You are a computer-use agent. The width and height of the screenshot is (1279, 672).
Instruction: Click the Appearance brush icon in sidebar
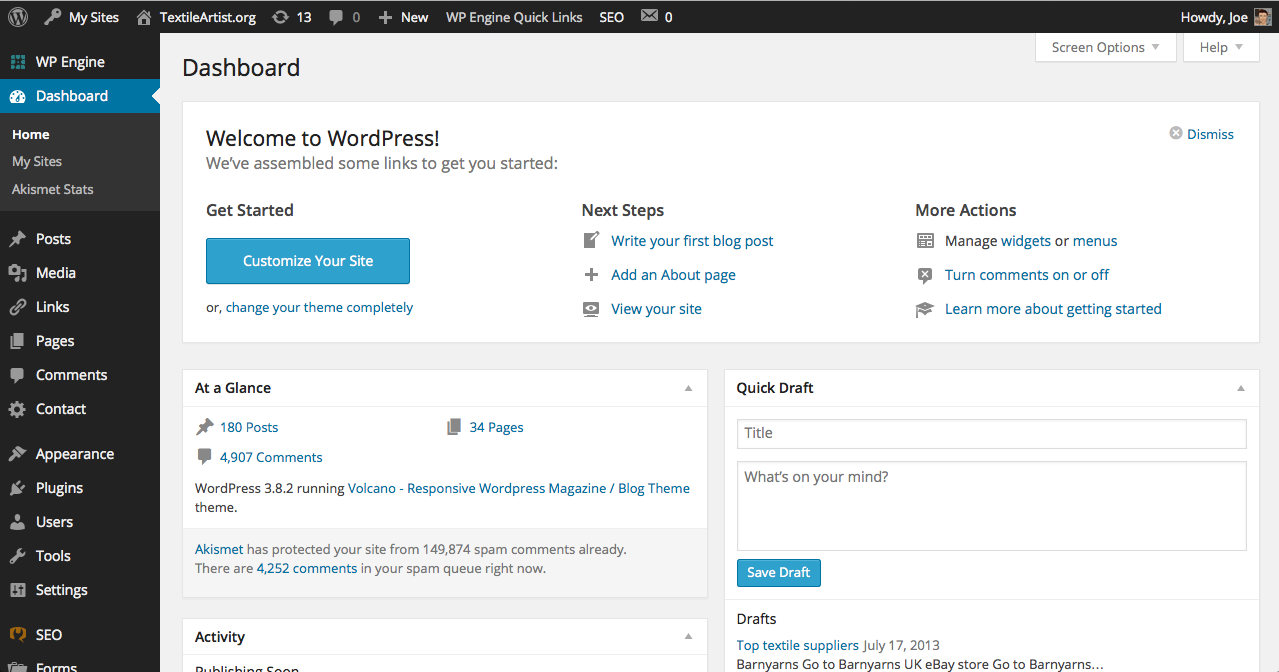[18, 454]
